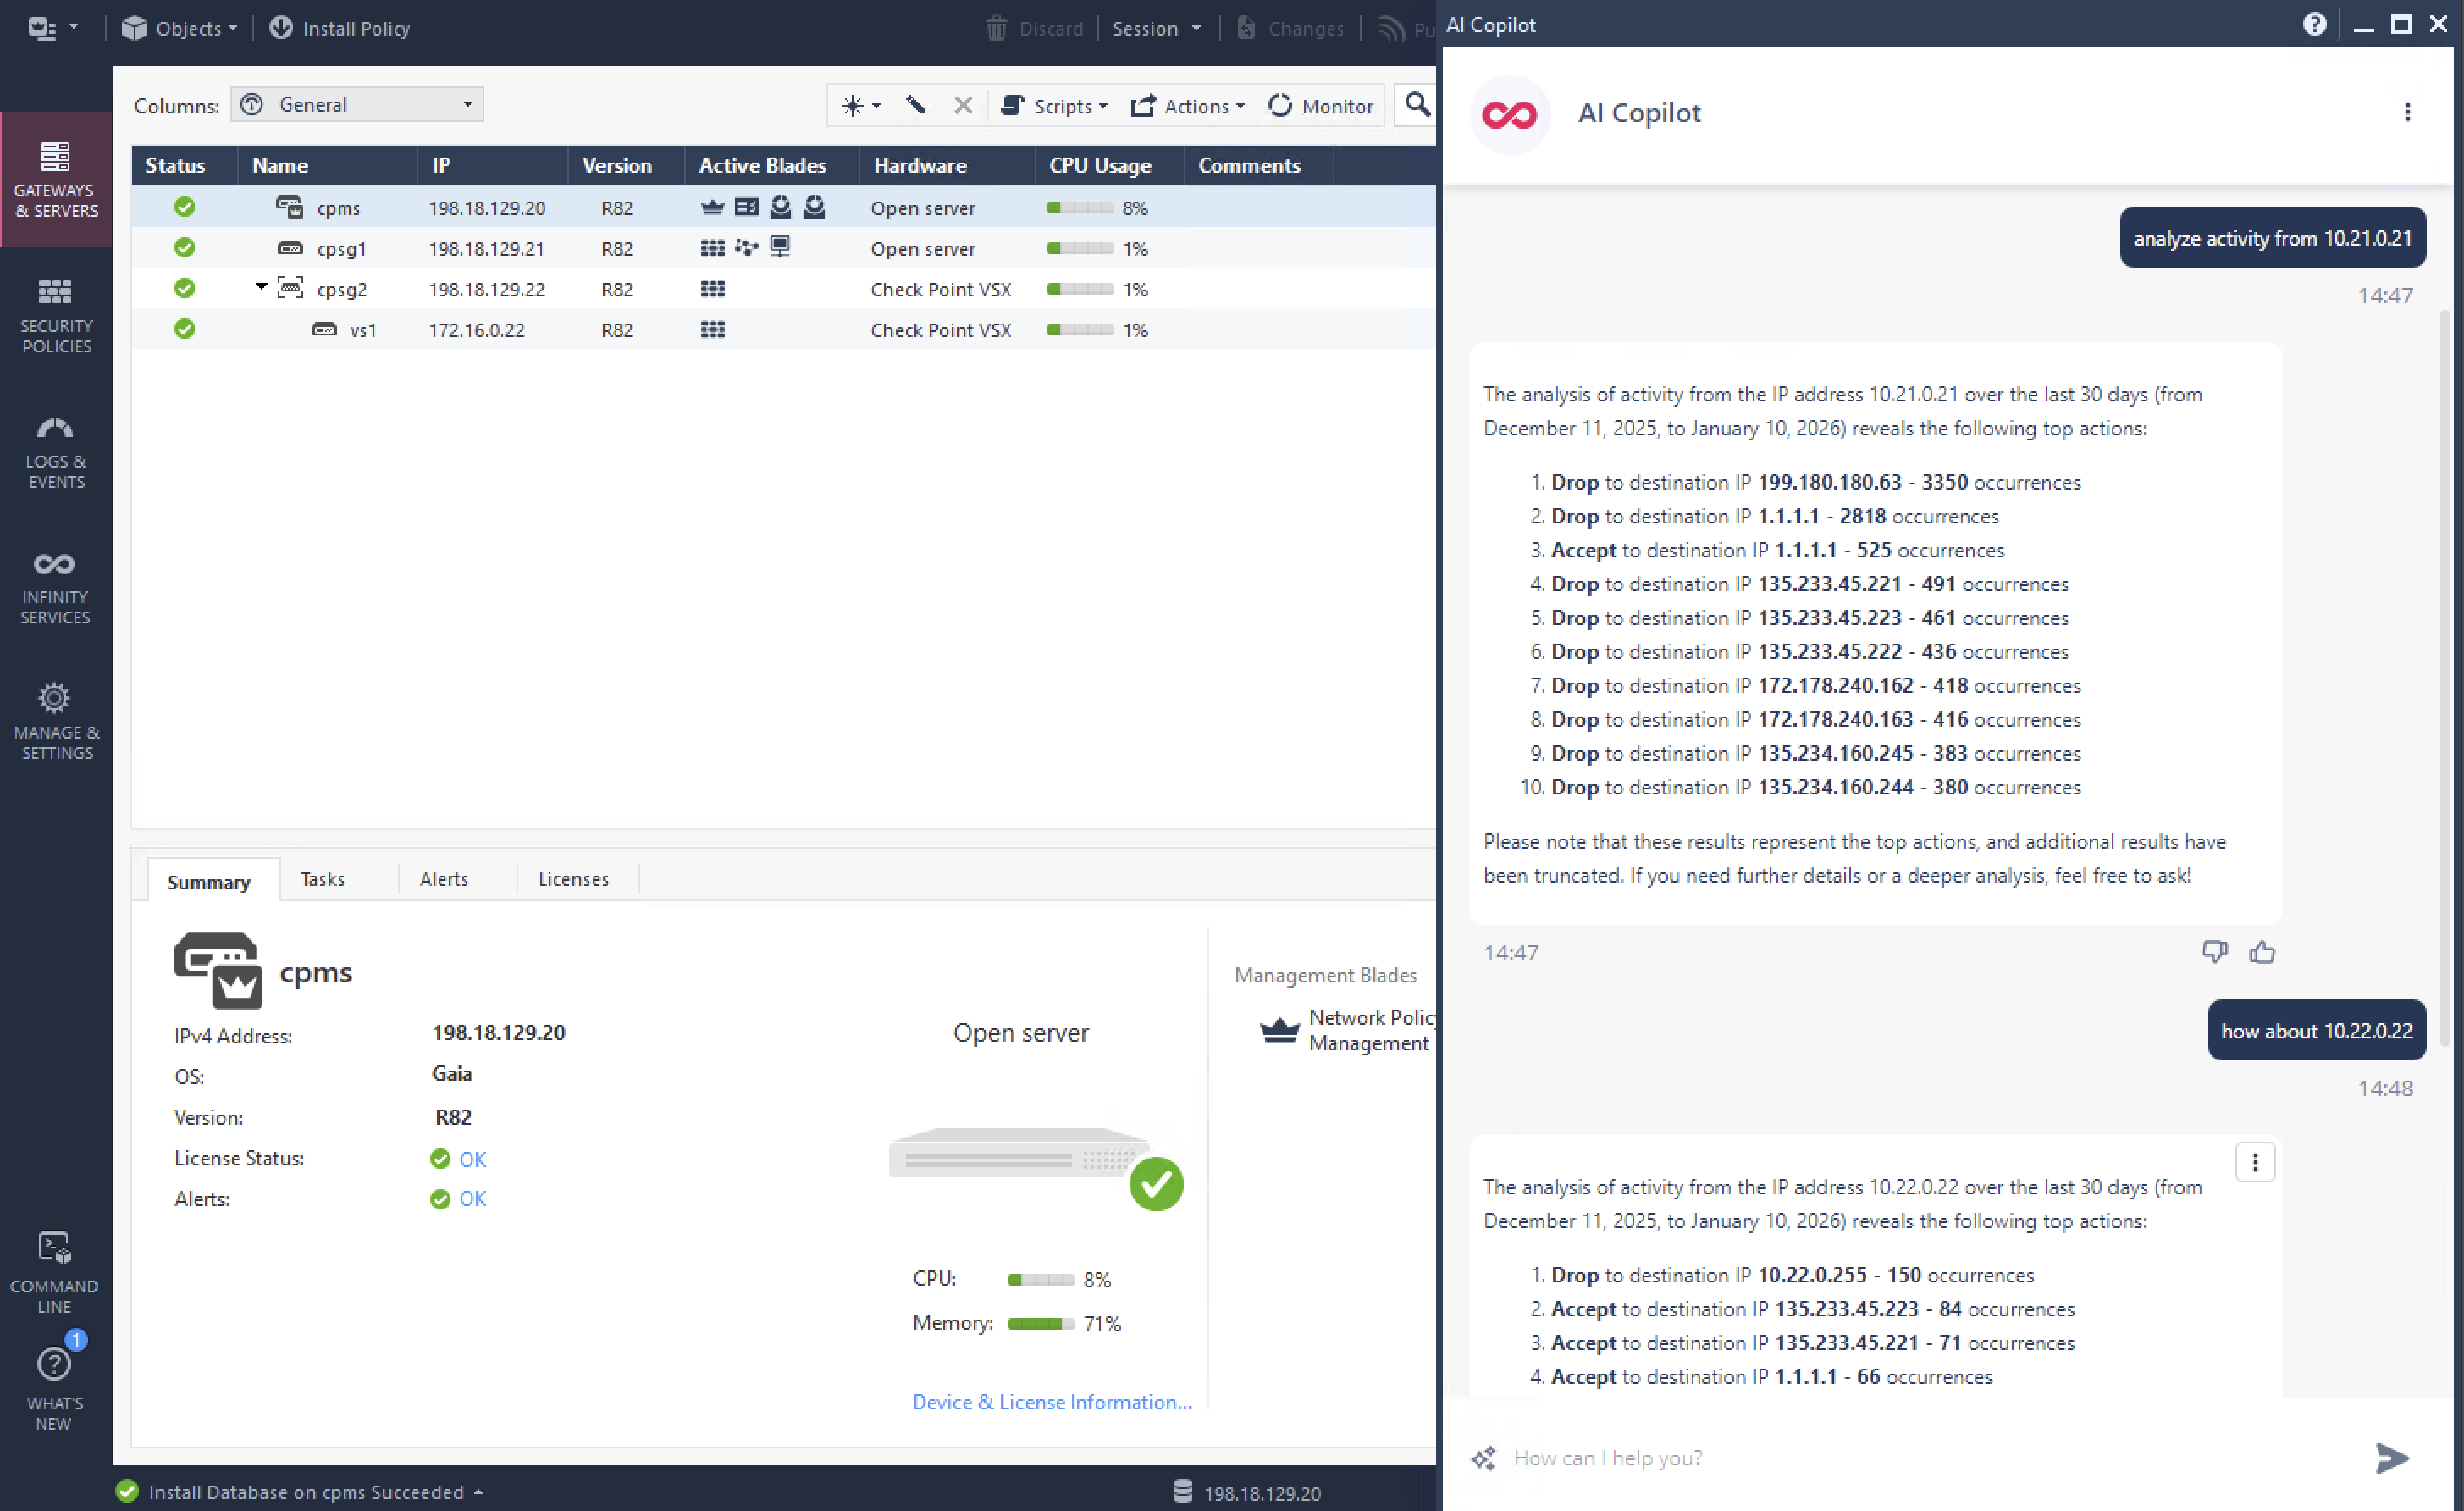Switch to the Alerts tab

pyautogui.click(x=444, y=879)
